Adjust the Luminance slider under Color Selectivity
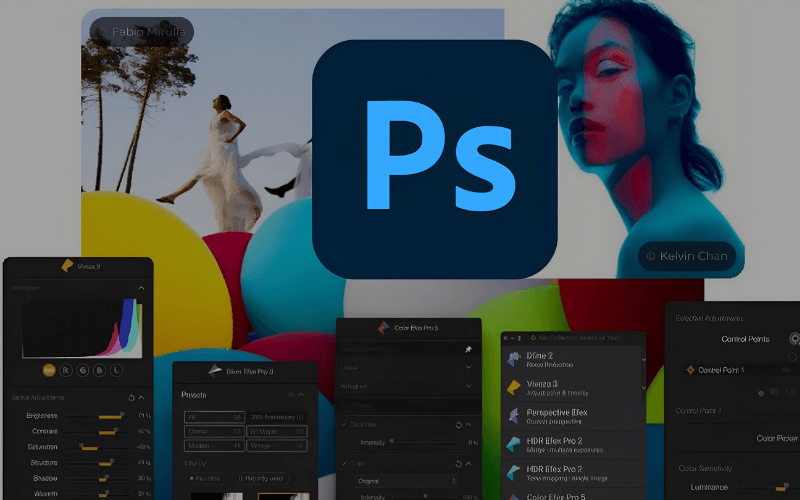 coord(766,488)
